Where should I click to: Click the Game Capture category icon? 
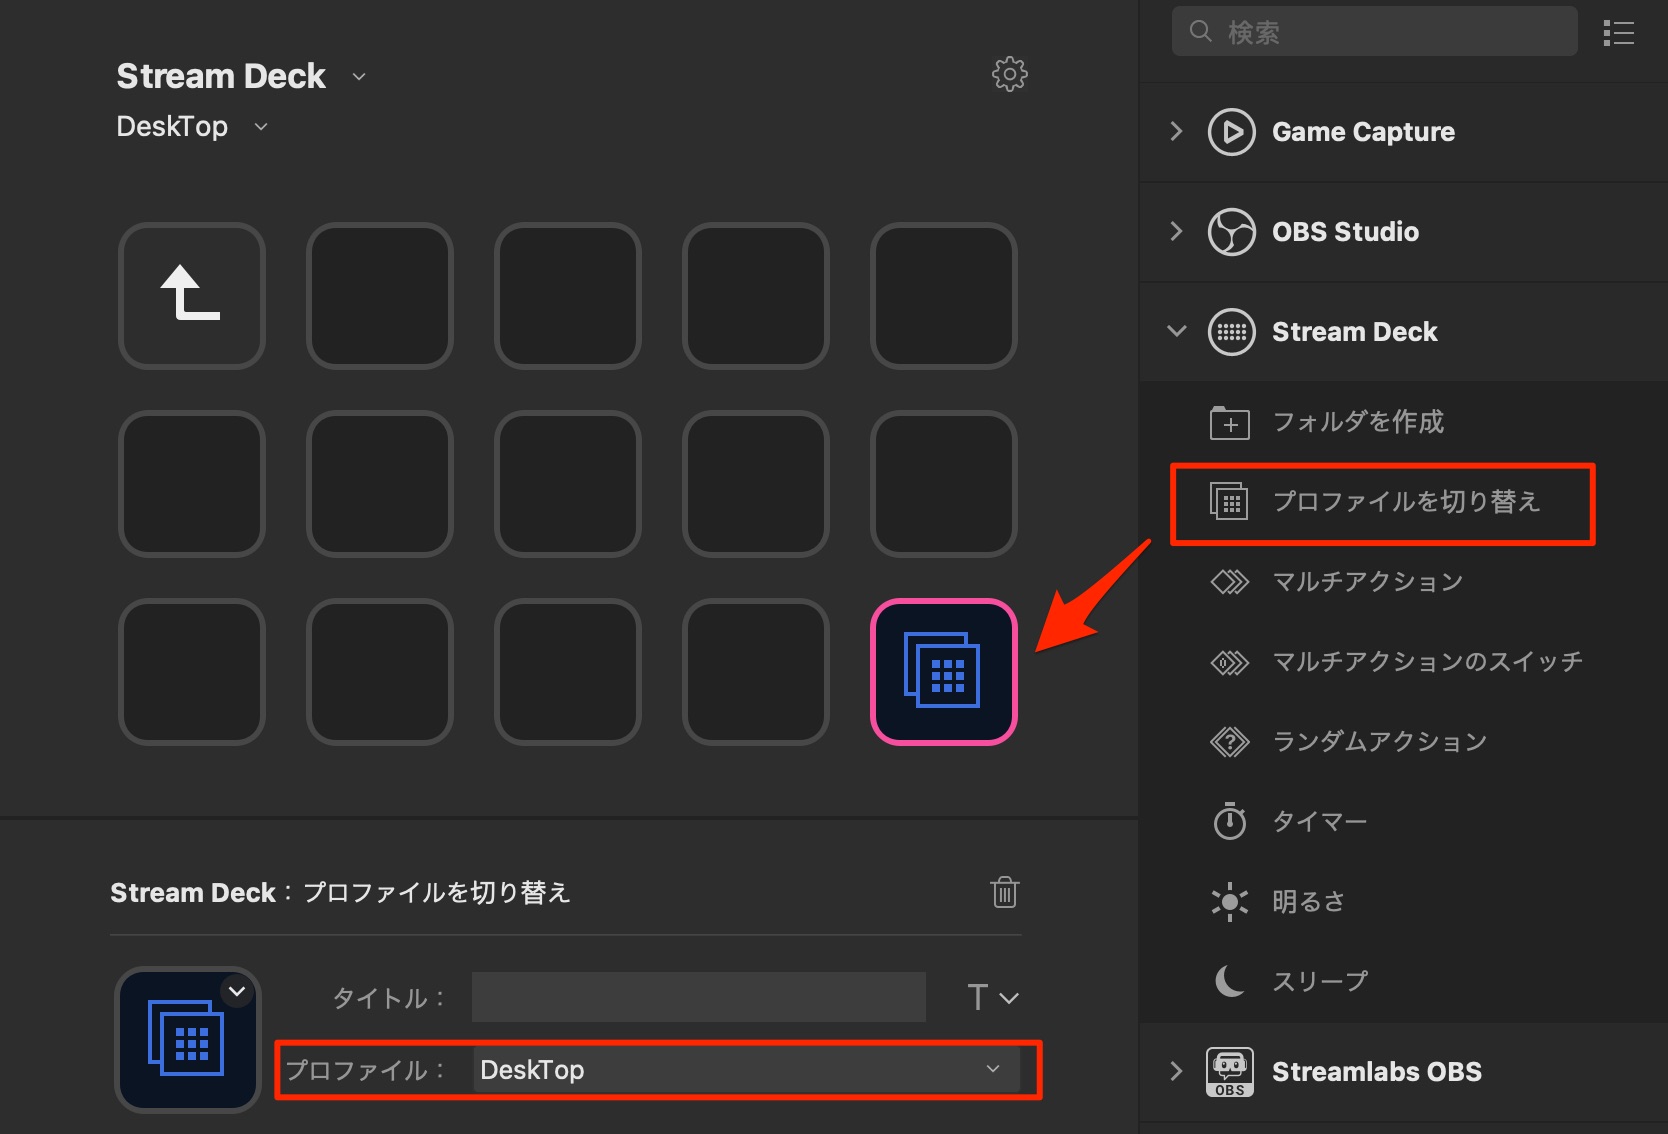pos(1231,132)
